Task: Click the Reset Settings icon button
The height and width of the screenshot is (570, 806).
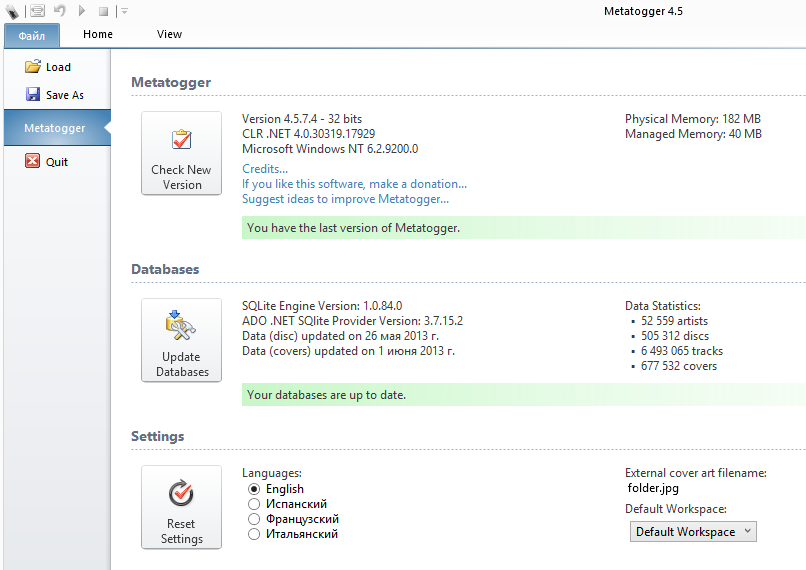Action: 181,507
